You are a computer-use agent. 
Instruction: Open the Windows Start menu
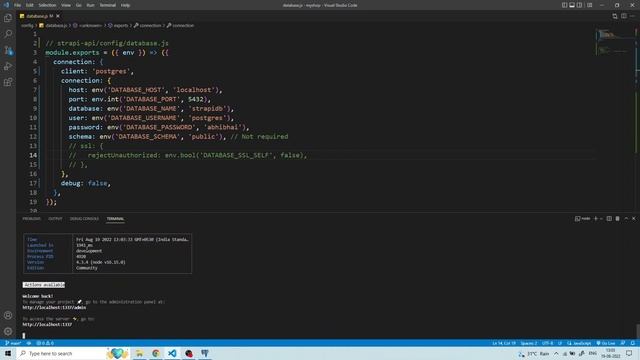pyautogui.click(x=8, y=353)
